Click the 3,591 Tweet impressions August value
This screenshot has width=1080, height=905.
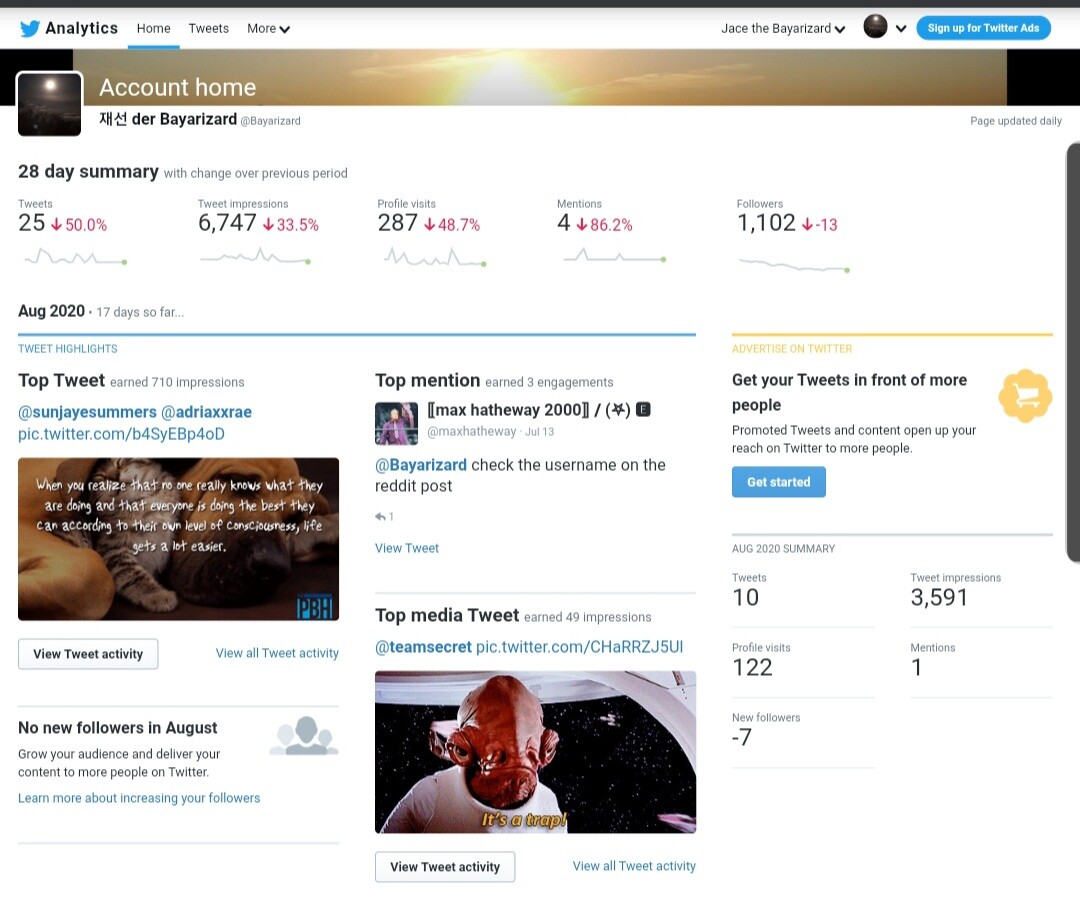[939, 597]
